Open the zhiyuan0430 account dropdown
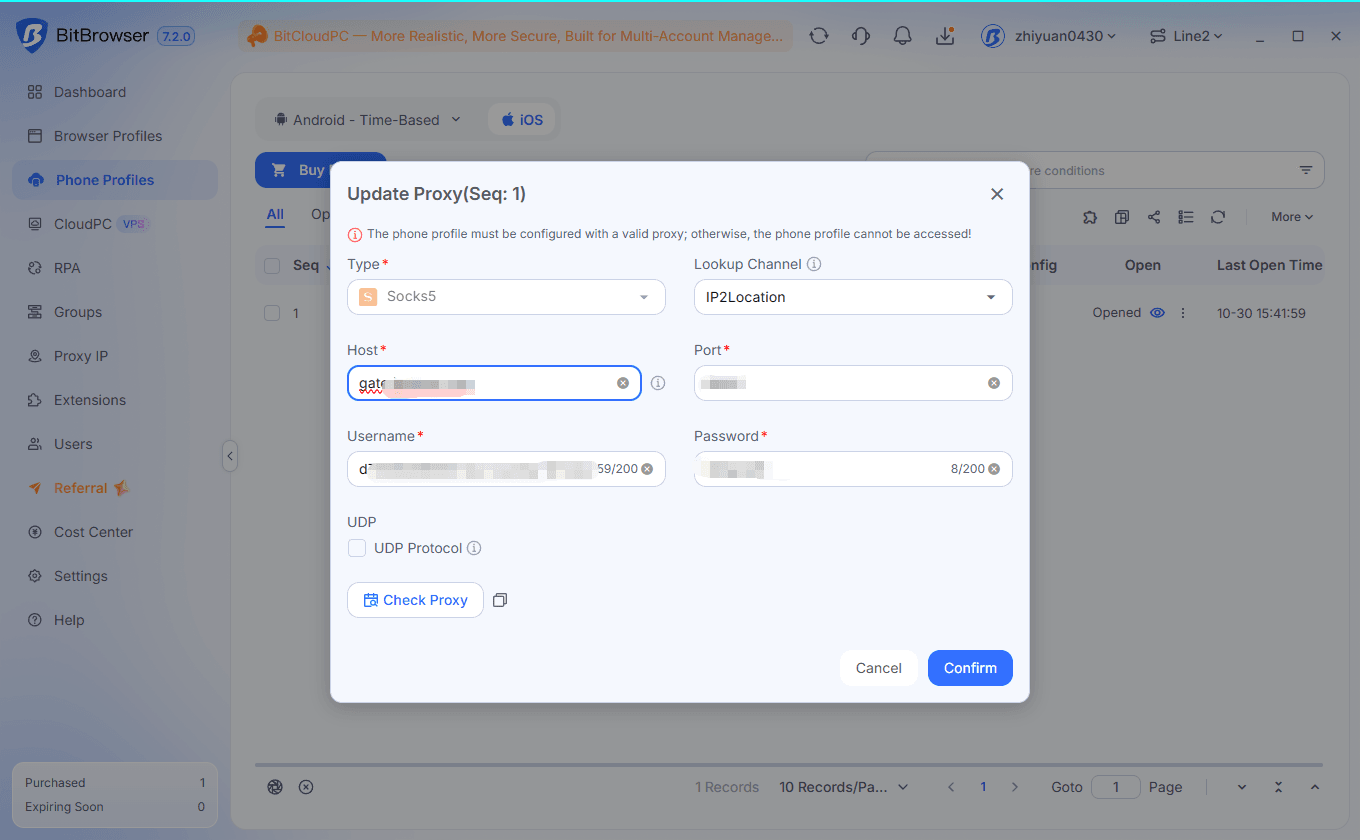The height and width of the screenshot is (840, 1360). coord(1048,36)
